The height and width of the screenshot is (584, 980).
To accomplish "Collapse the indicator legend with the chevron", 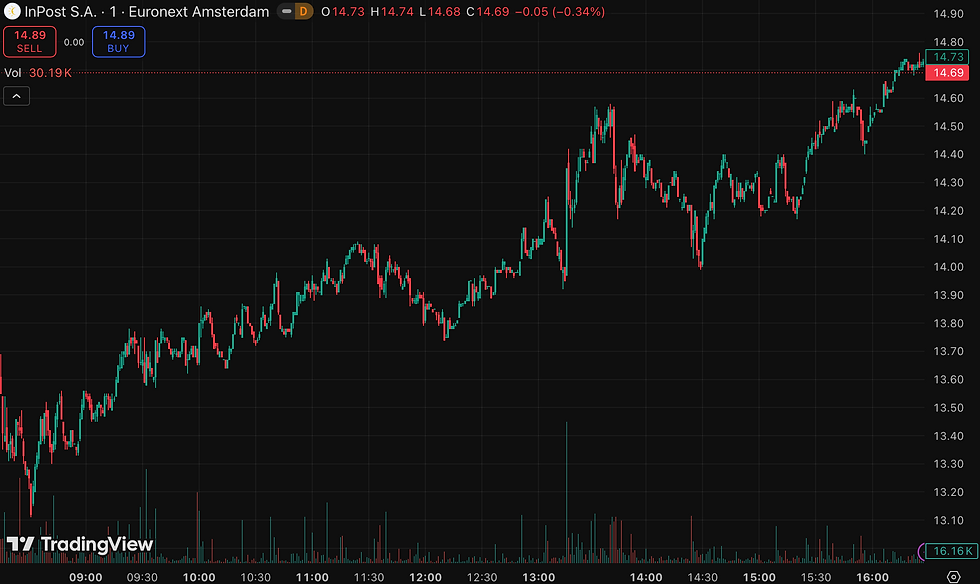I will (x=16, y=96).
